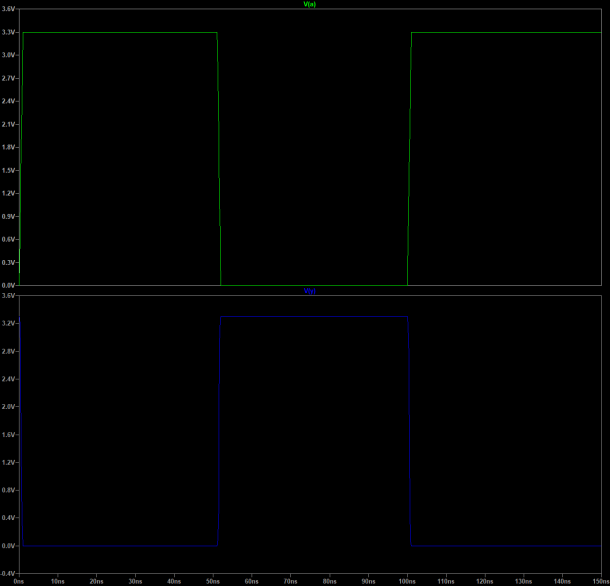Click the green trace falling edge near 50ns
The height and width of the screenshot is (586, 610).
point(219,160)
